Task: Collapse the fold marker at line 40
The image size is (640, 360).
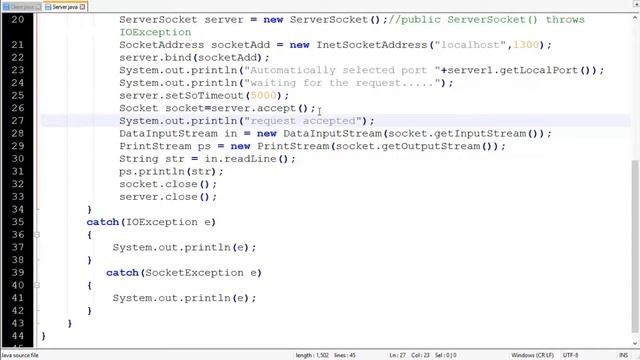Action: (37, 285)
